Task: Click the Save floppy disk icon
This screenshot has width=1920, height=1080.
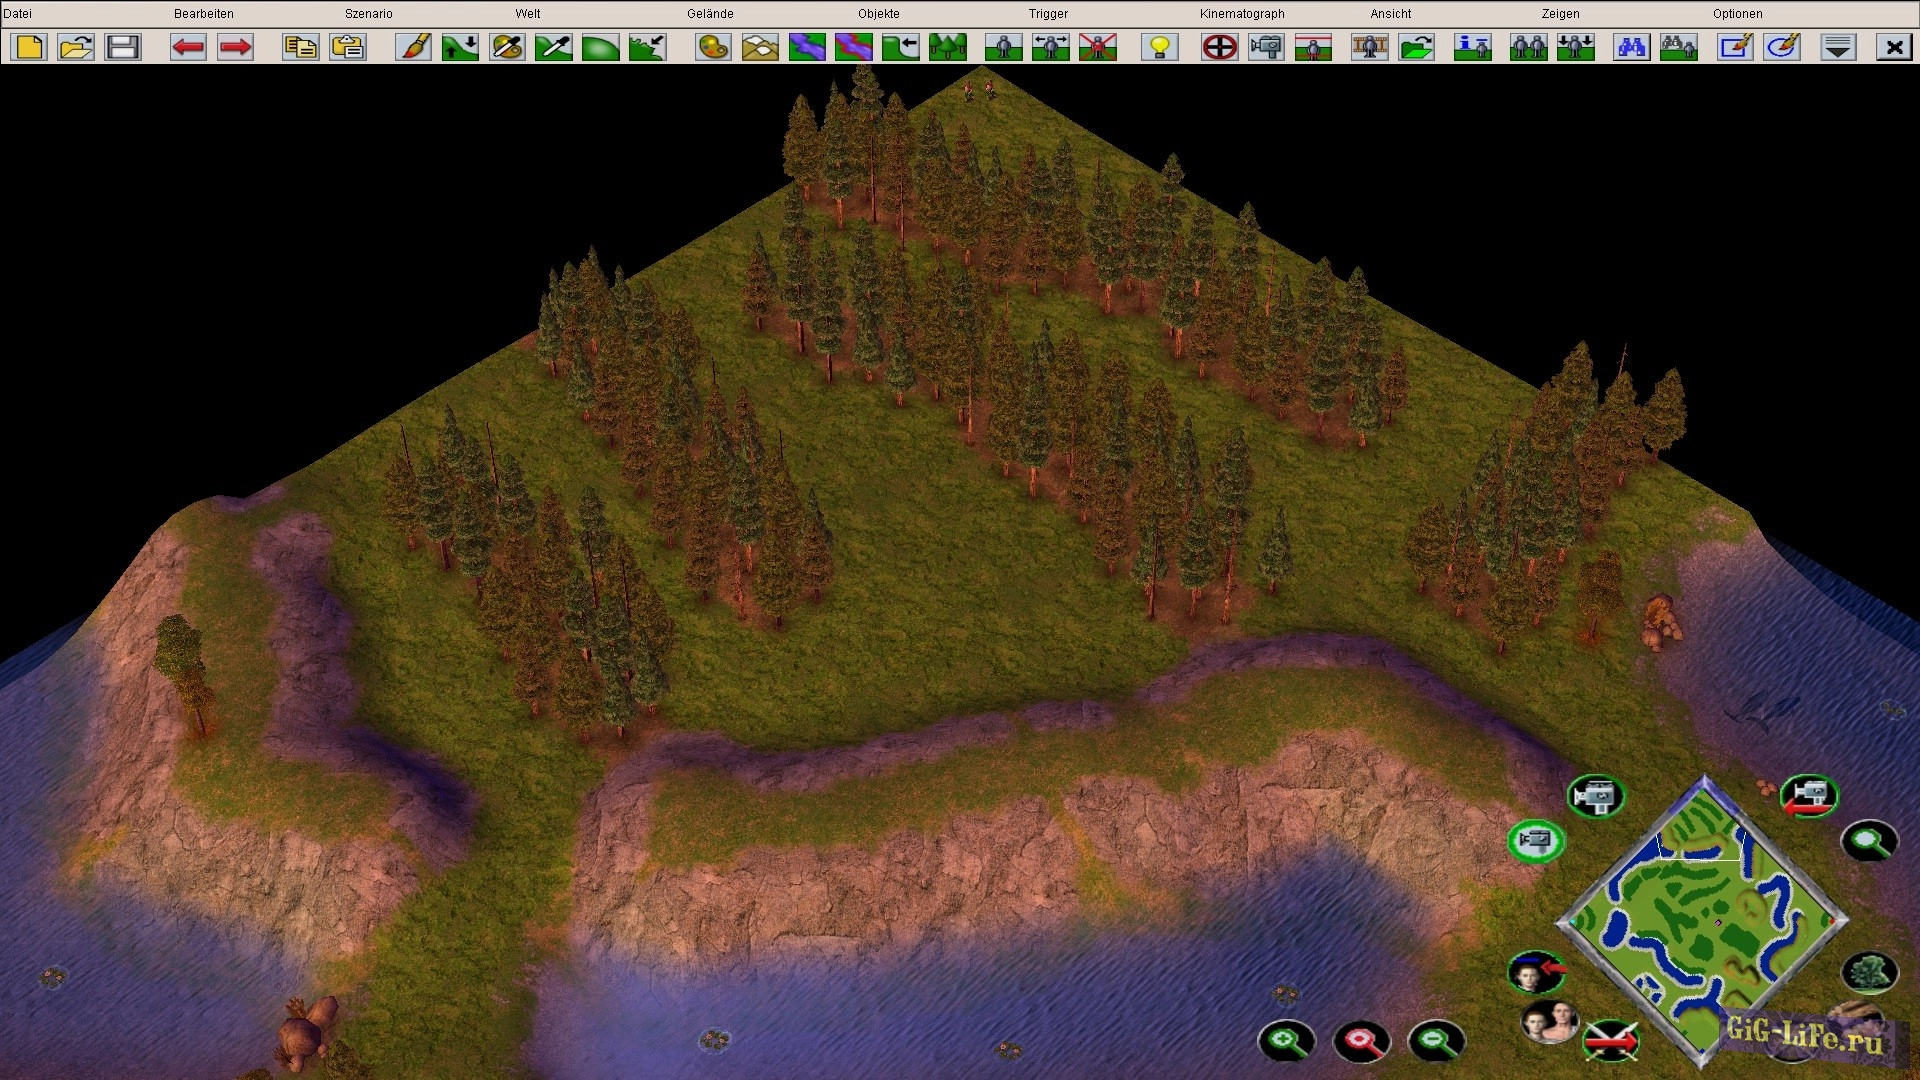Action: point(123,47)
